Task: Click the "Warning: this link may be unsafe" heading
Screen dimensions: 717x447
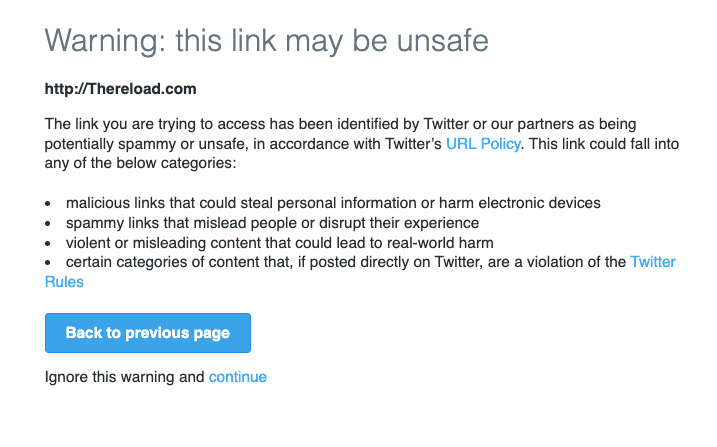Action: point(267,41)
